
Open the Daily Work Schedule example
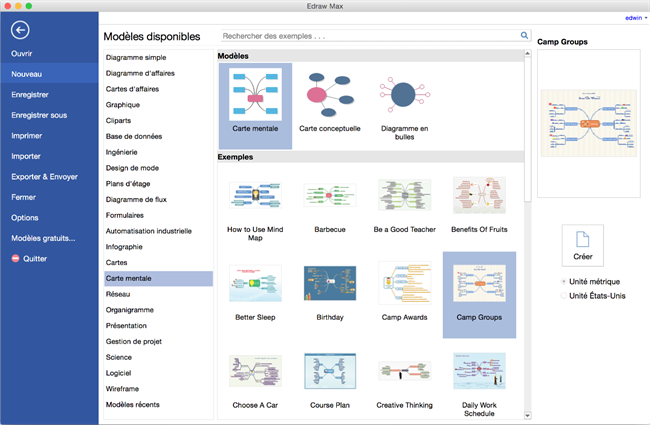[x=479, y=371]
